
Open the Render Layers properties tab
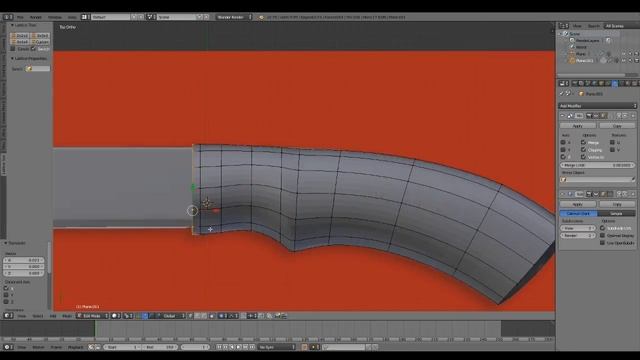pos(581,83)
